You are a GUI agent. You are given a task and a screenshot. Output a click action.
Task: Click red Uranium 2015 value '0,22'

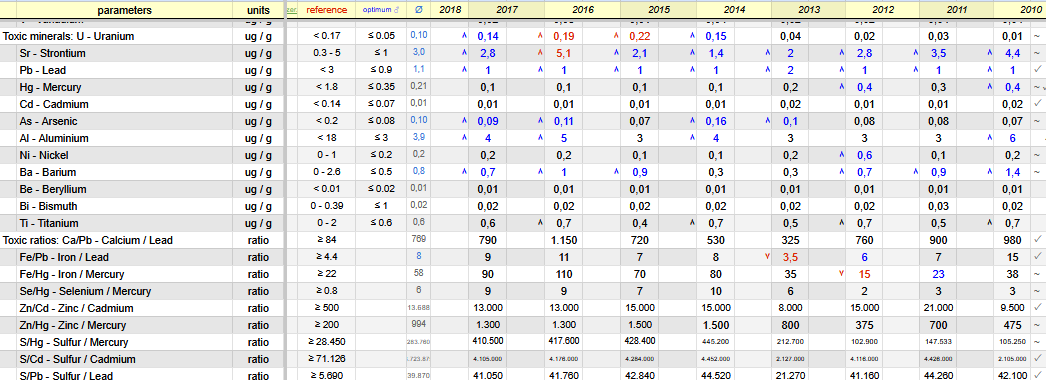click(x=641, y=37)
